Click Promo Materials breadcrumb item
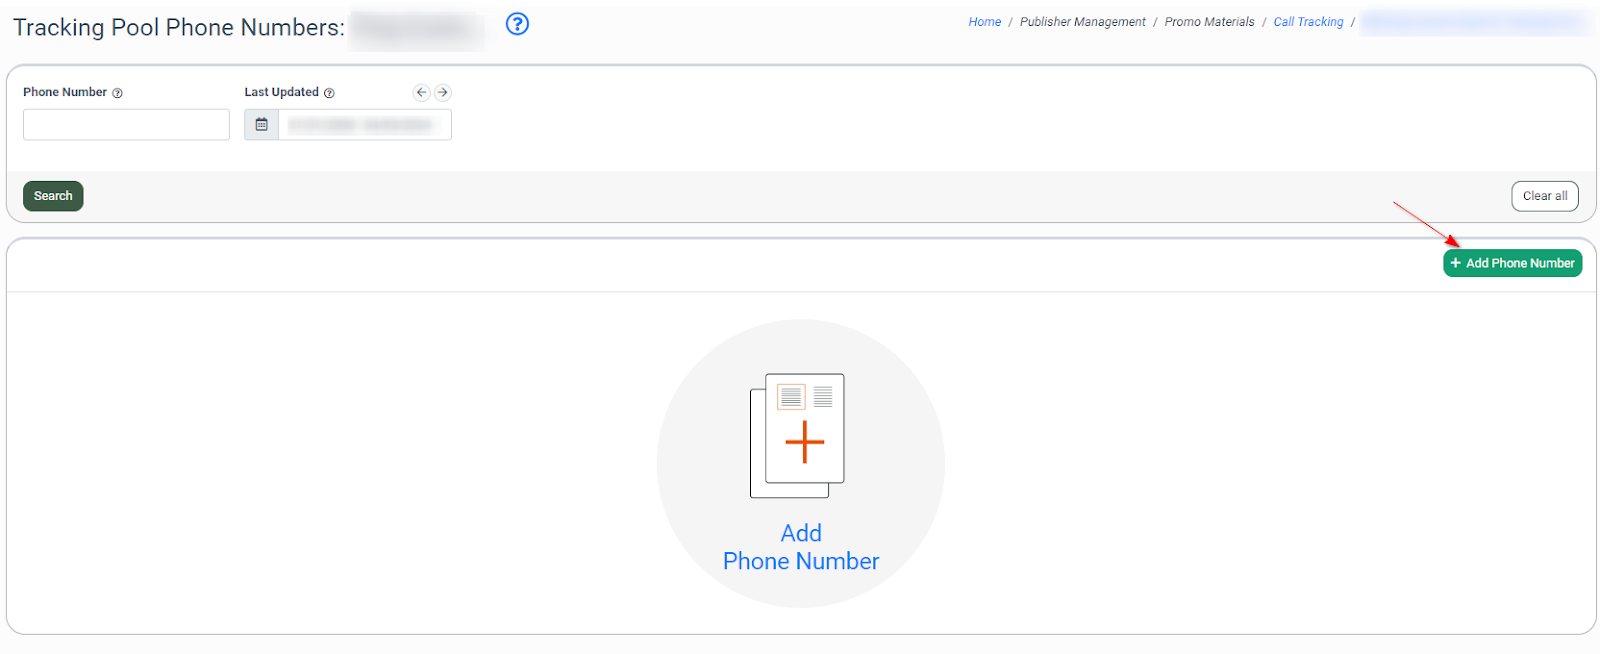1600x654 pixels. tap(1209, 22)
